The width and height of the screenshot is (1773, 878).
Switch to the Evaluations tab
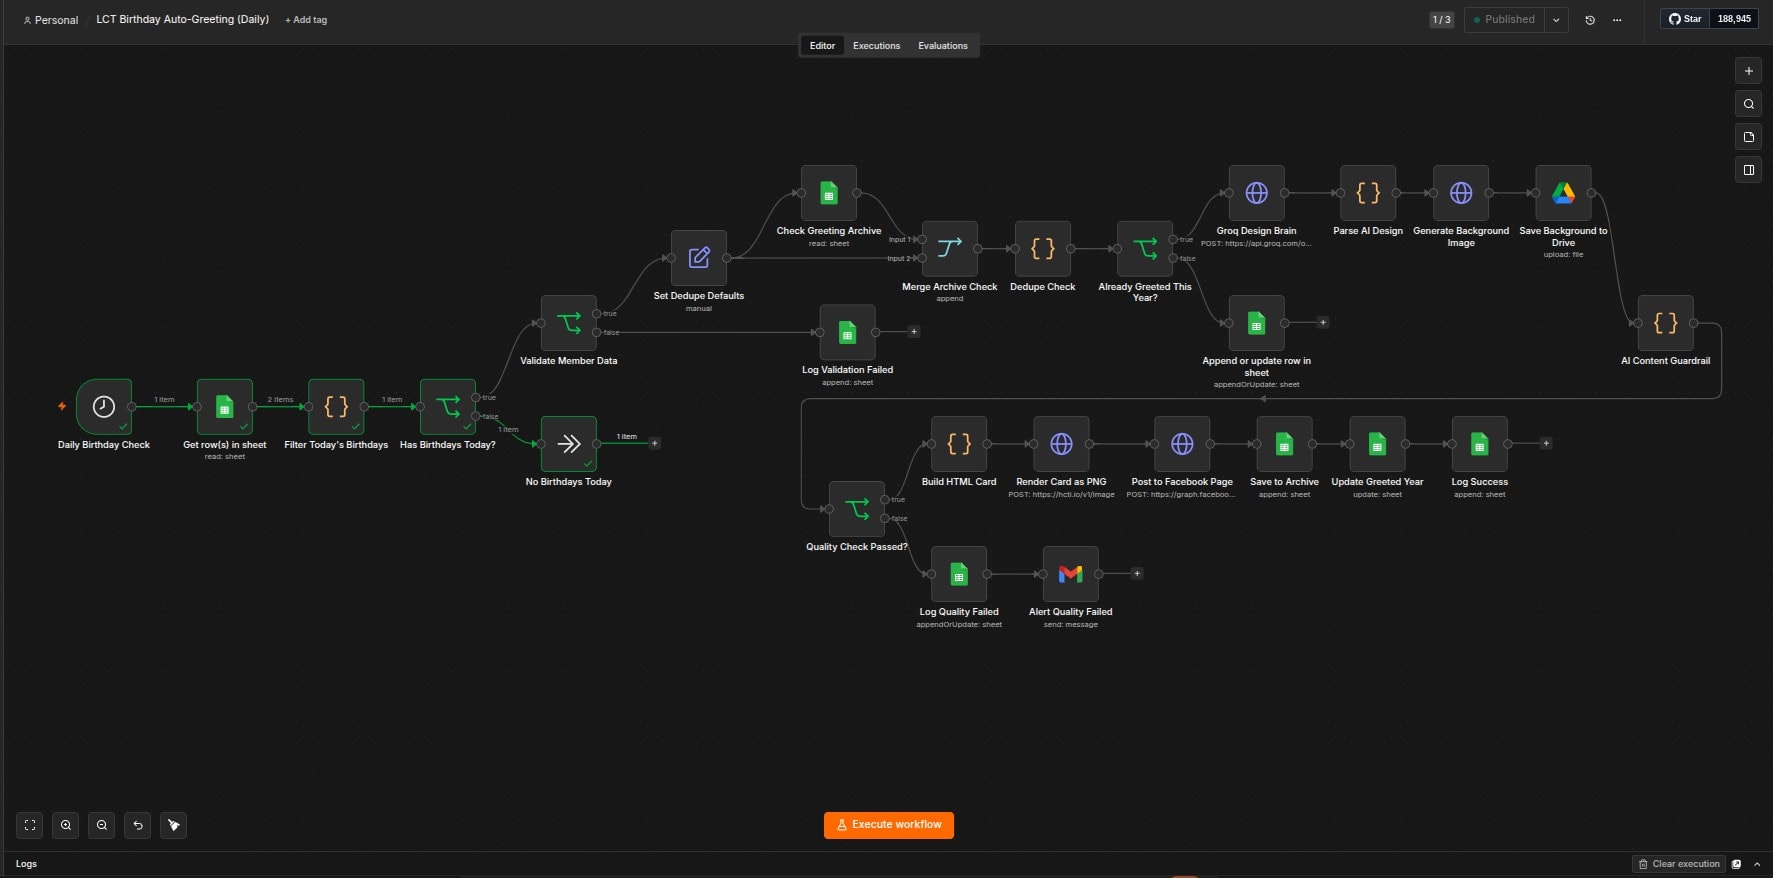point(943,46)
